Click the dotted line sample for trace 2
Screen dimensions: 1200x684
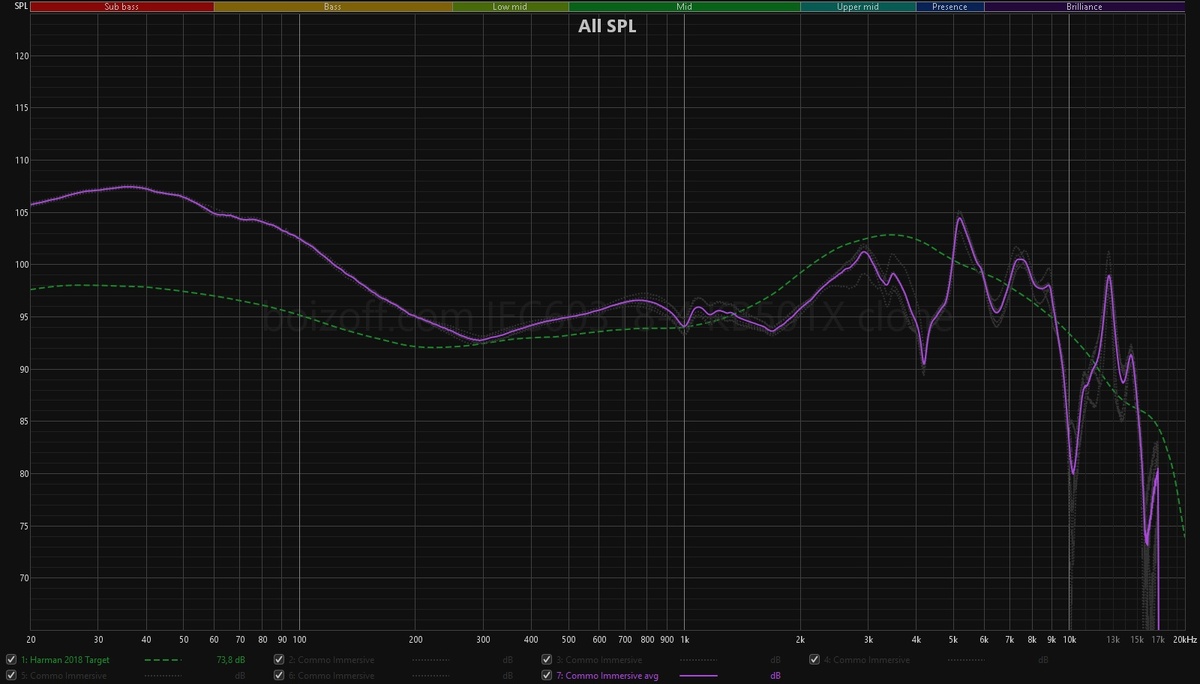tap(432, 660)
